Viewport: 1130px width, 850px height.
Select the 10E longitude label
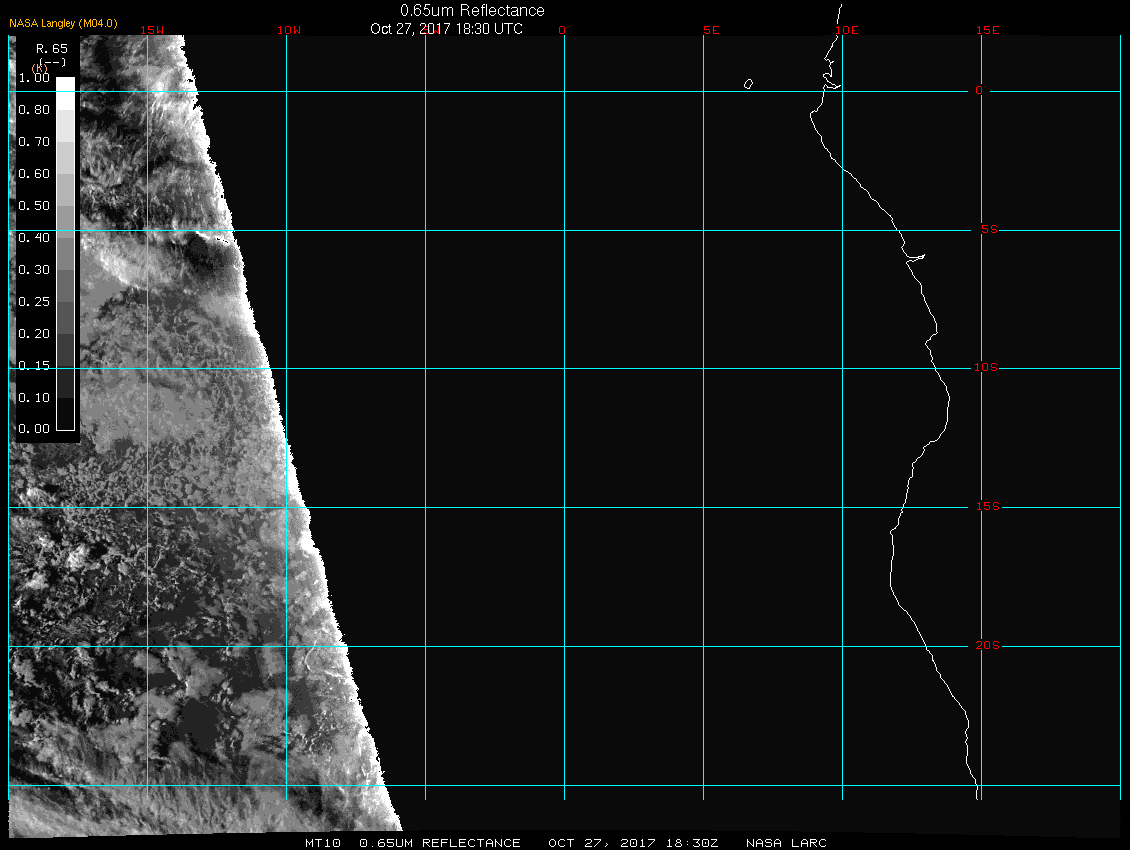point(846,30)
